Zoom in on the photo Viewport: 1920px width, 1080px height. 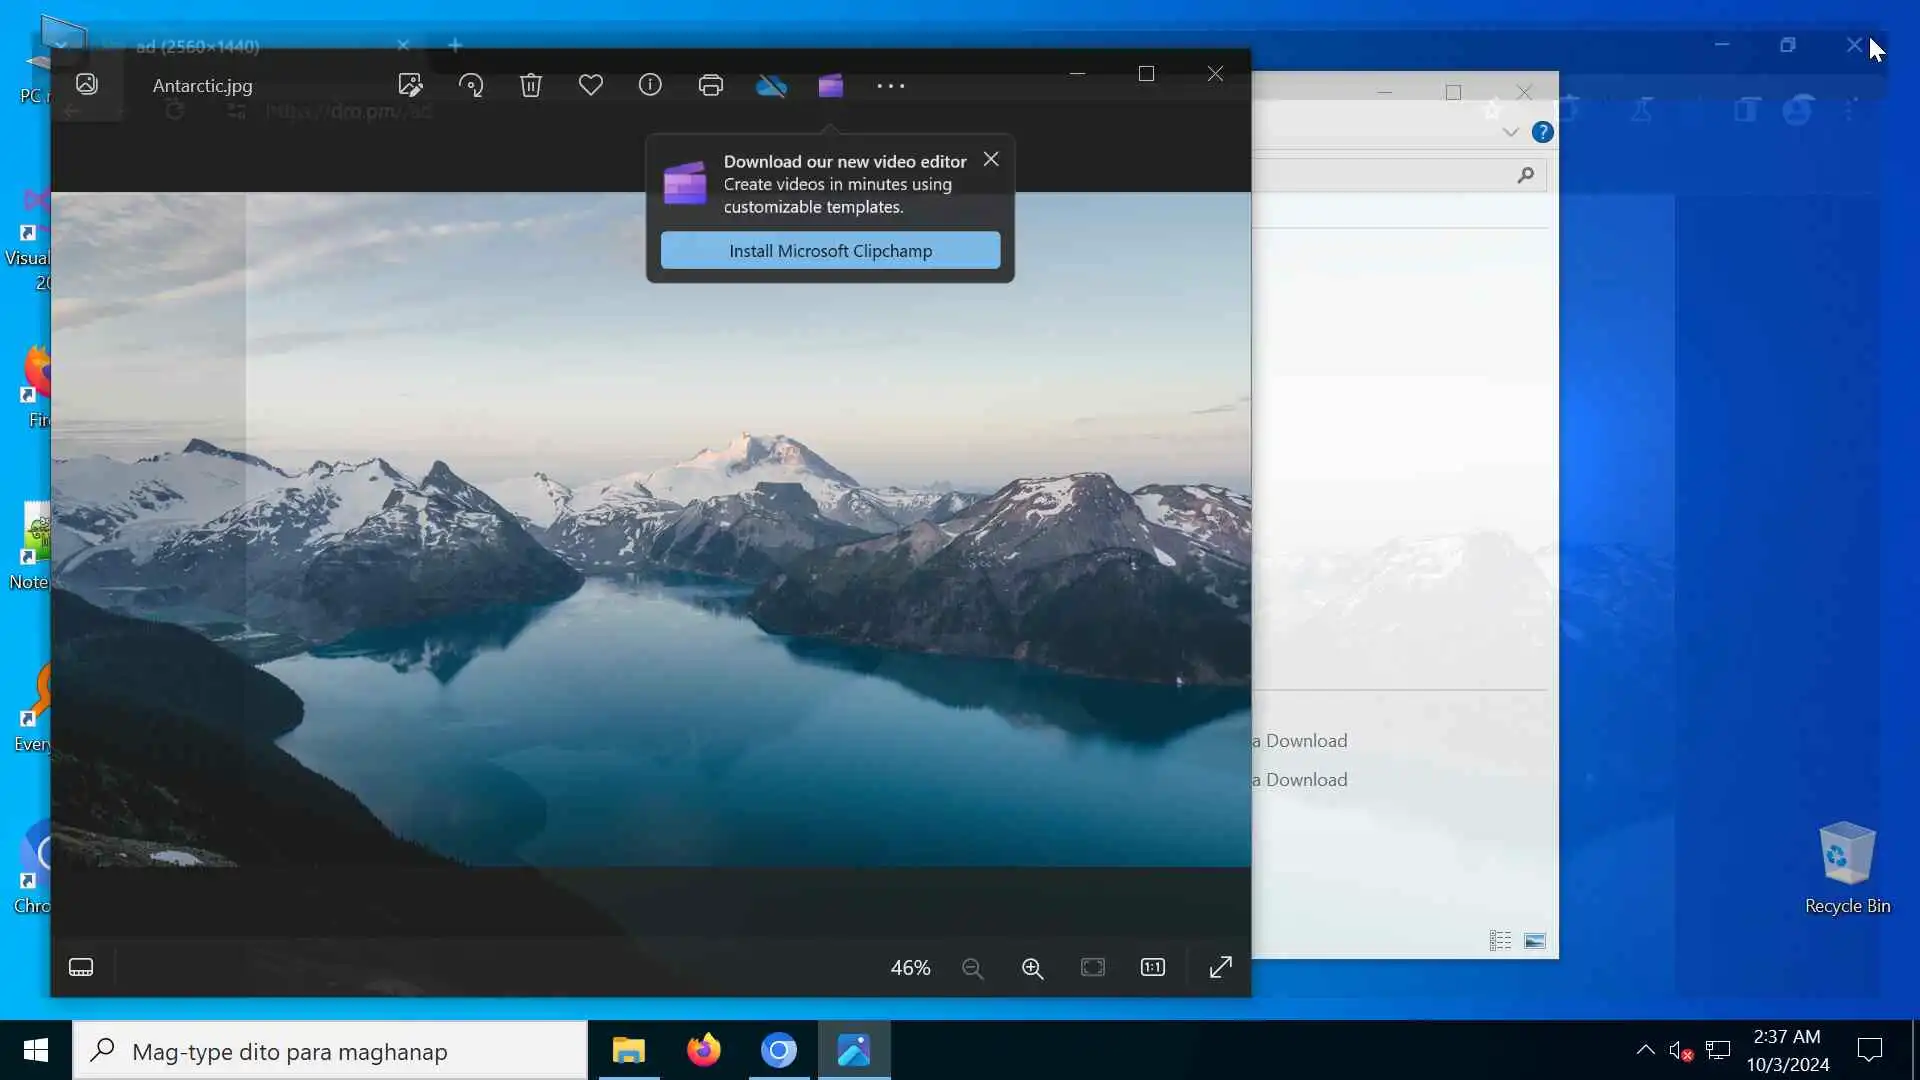[x=1032, y=968]
